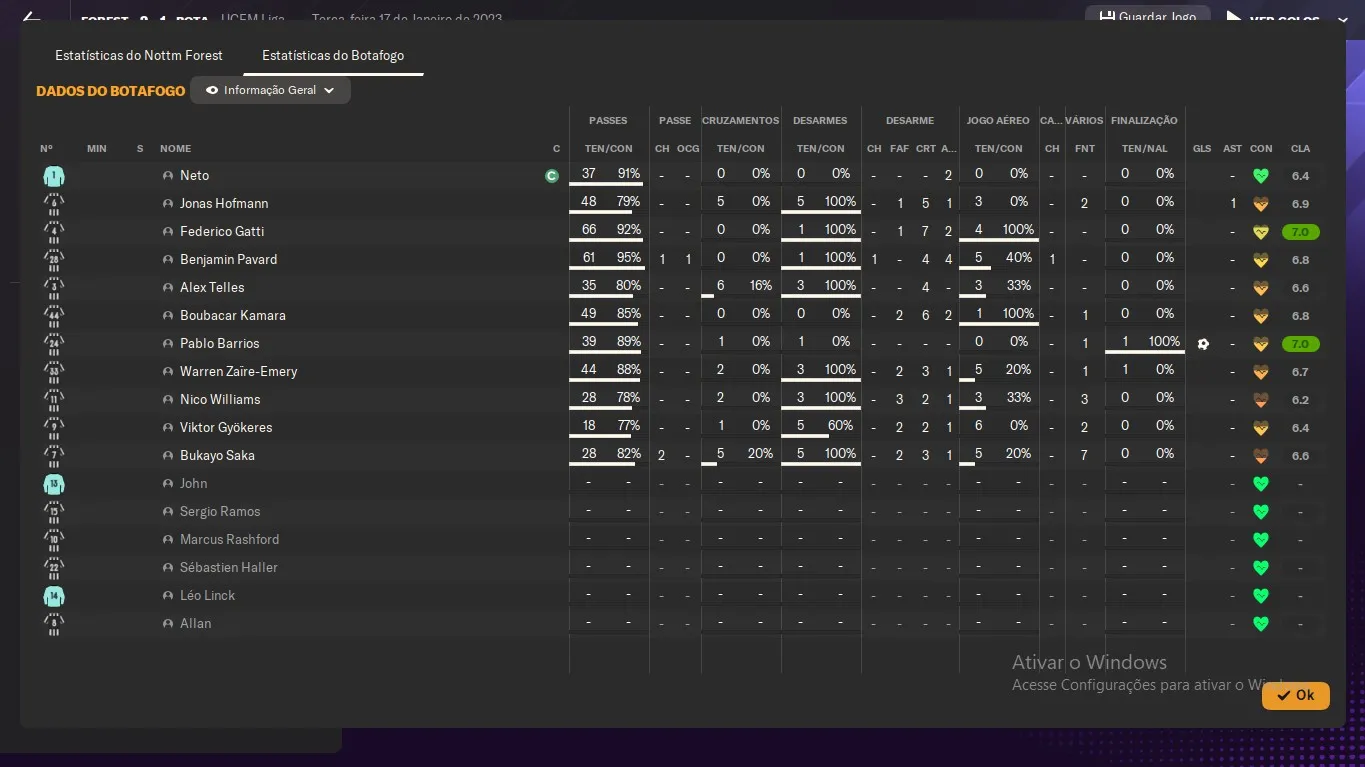
Task: Click Pablo Barrios' goal ball icon
Action: [x=1203, y=344]
